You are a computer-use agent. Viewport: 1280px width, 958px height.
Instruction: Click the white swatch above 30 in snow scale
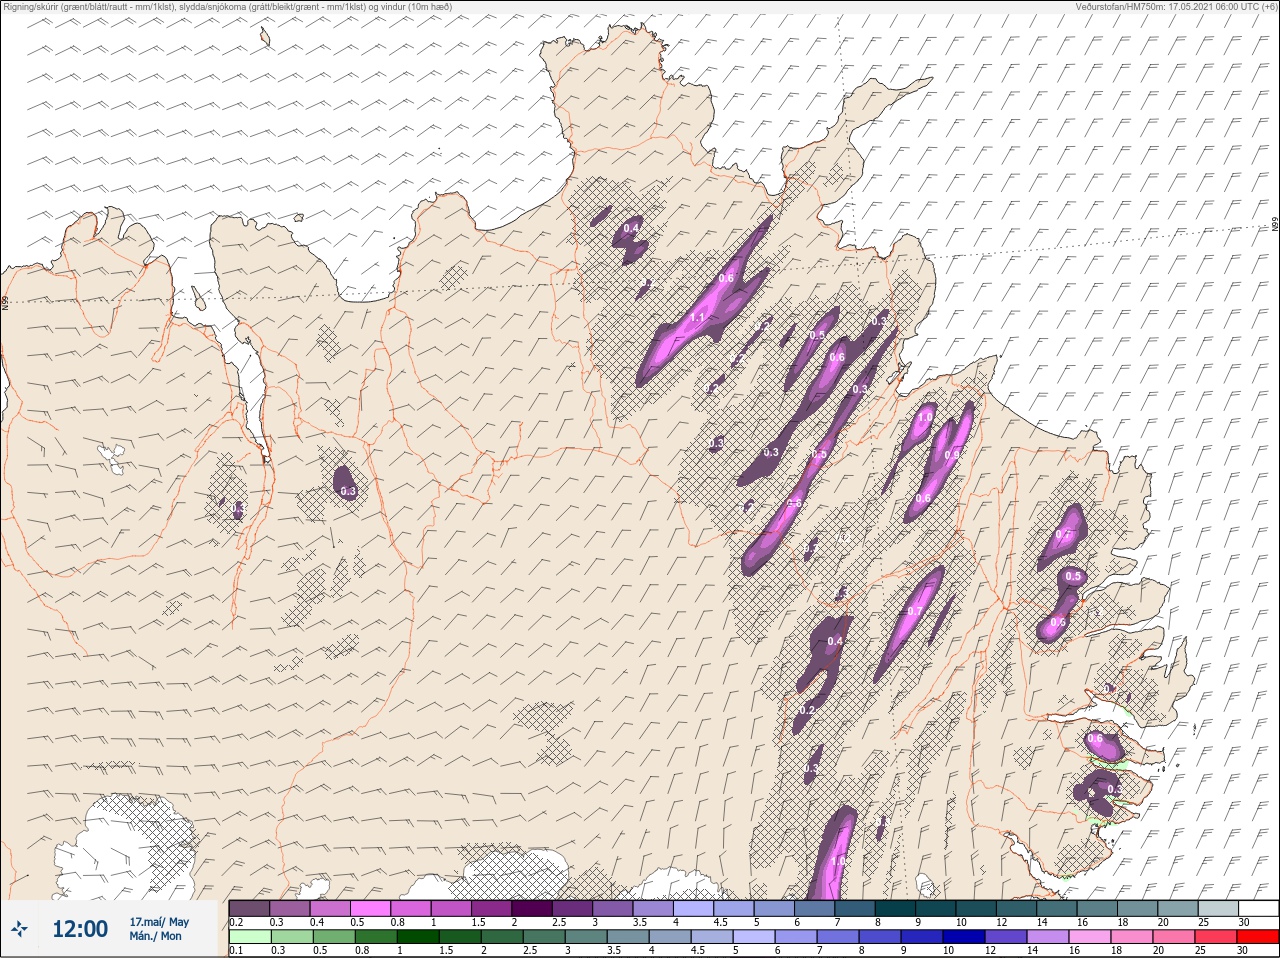point(1257,908)
